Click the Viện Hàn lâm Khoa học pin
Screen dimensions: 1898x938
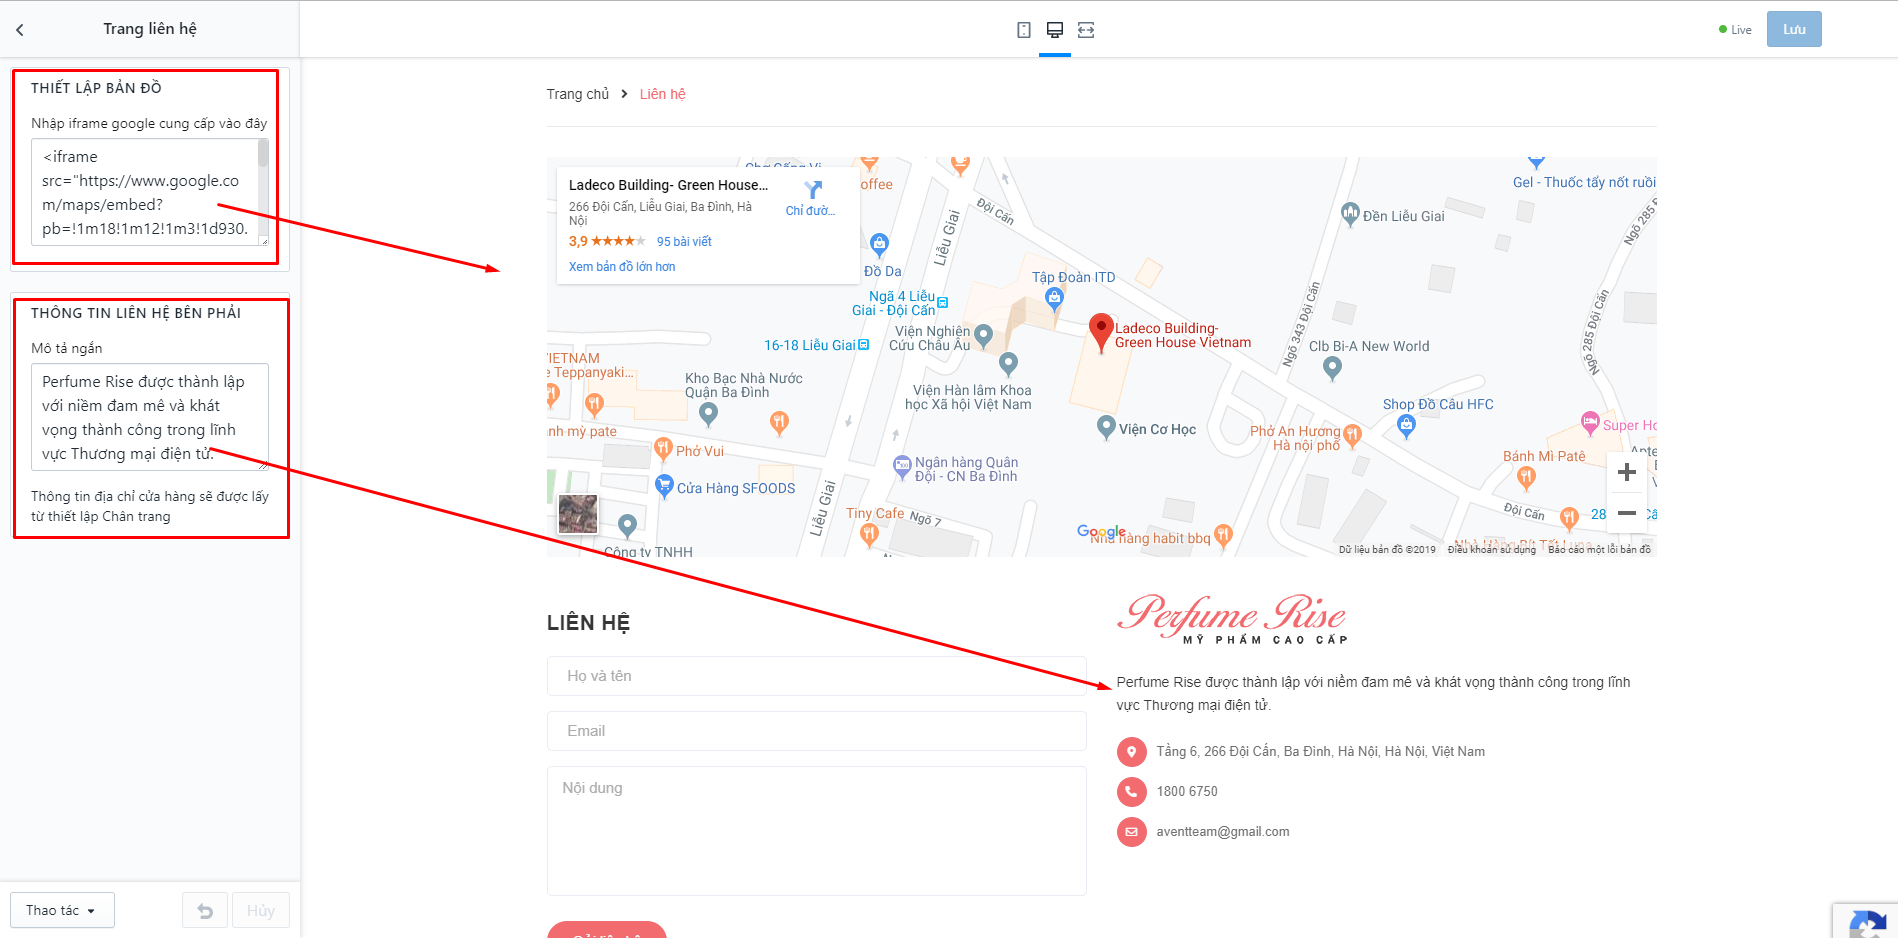pos(1008,363)
